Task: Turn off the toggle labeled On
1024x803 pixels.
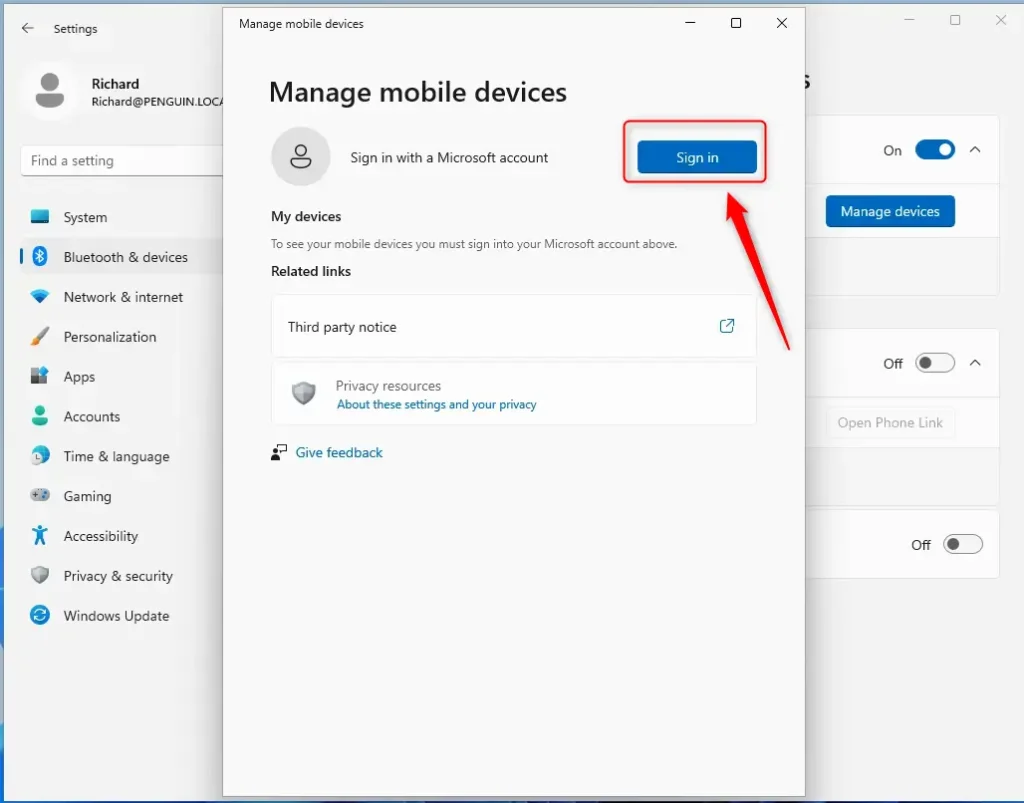Action: point(935,150)
